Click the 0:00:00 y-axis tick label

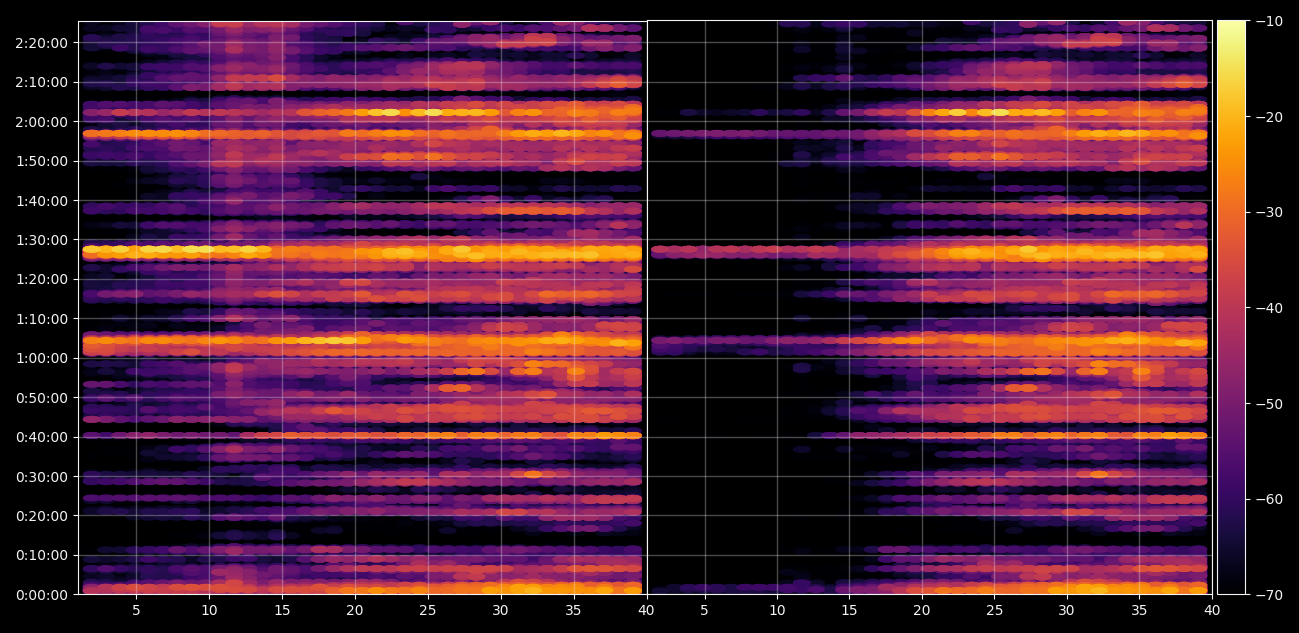pos(42,595)
